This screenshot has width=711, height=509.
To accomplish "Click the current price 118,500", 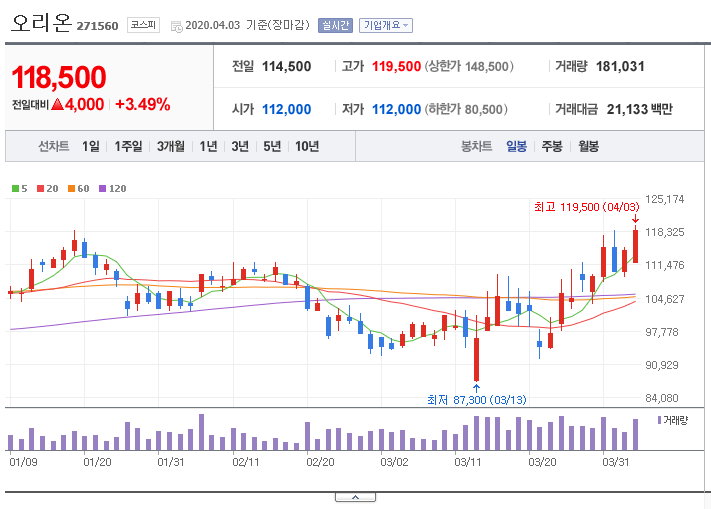I will [x=59, y=77].
